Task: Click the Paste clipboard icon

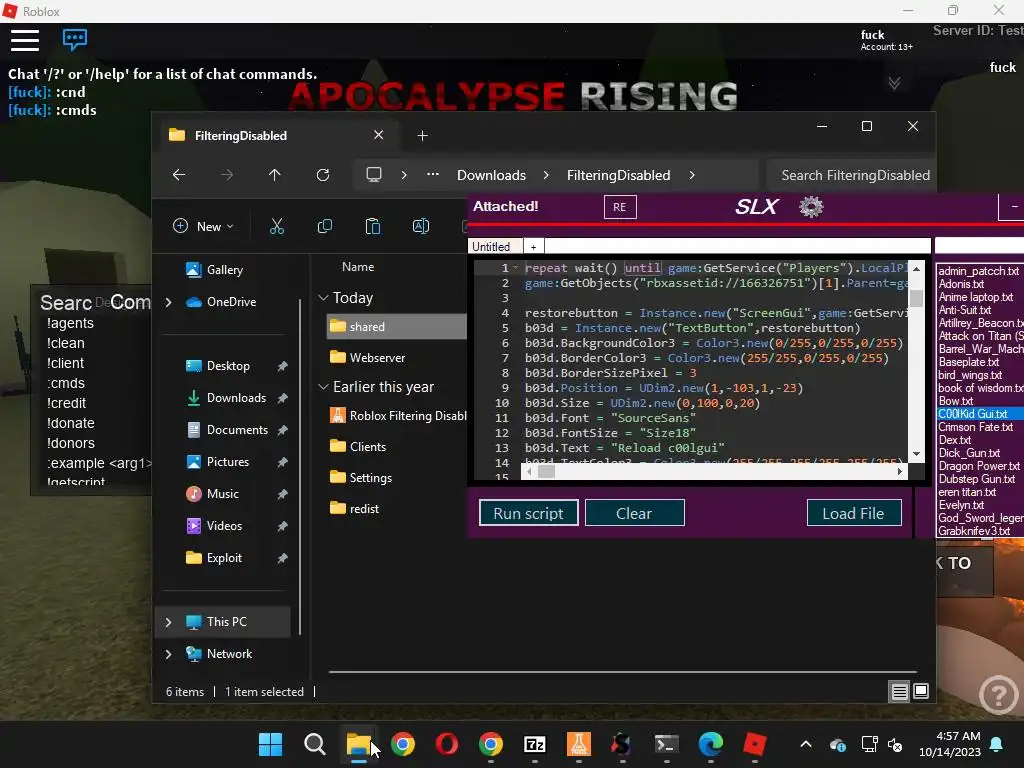Action: coord(372,227)
